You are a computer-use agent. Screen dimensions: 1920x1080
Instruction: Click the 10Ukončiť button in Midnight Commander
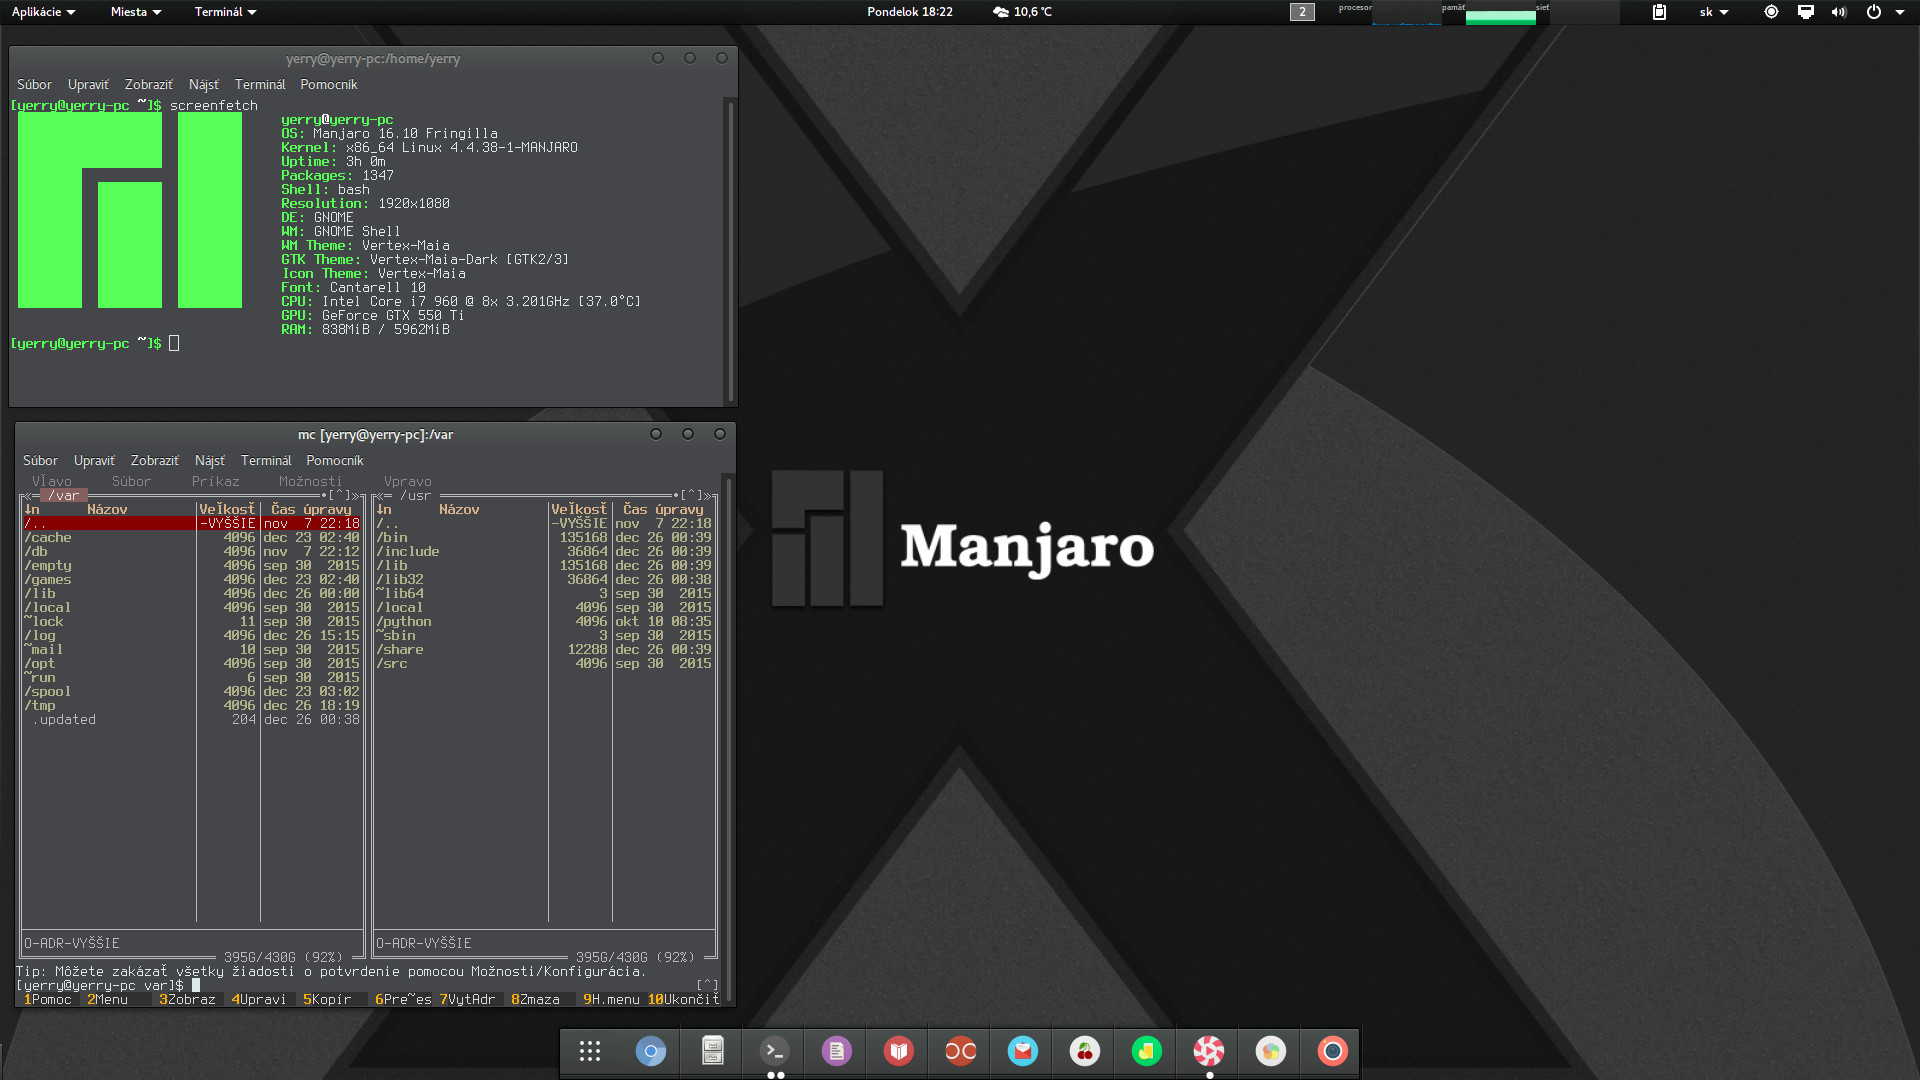pyautogui.click(x=685, y=999)
